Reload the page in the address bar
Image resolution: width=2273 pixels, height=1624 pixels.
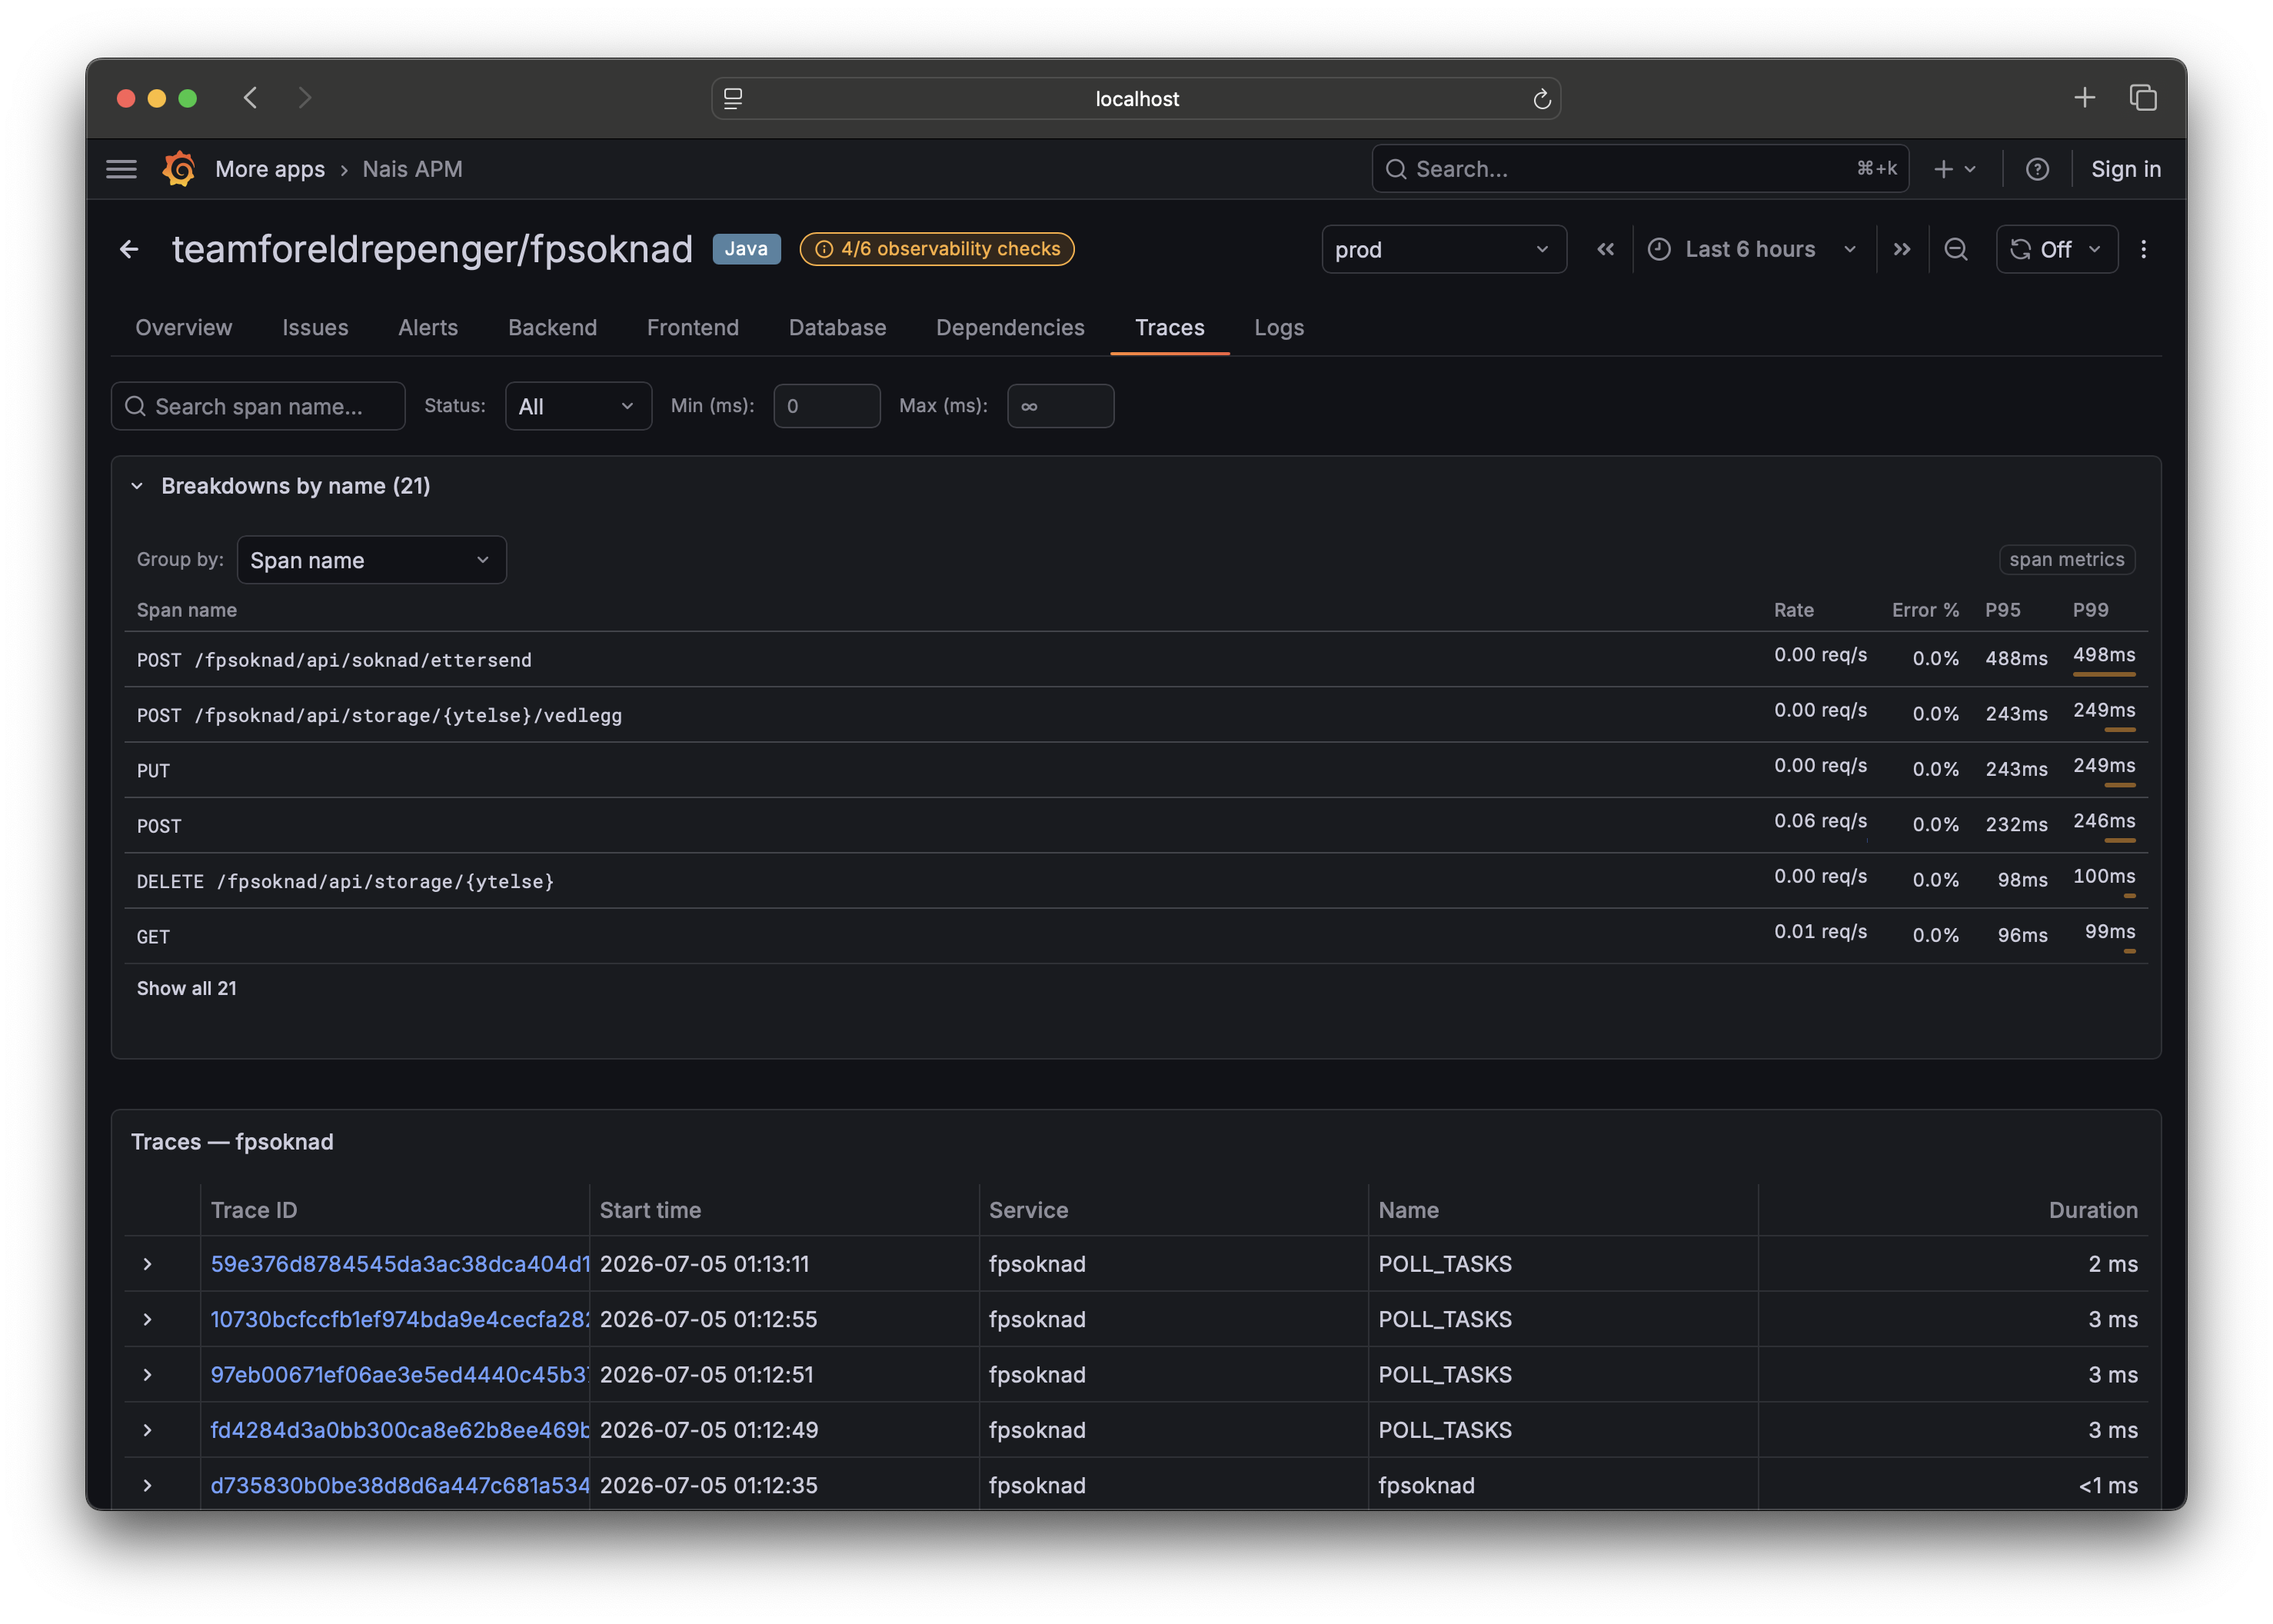(x=1541, y=99)
